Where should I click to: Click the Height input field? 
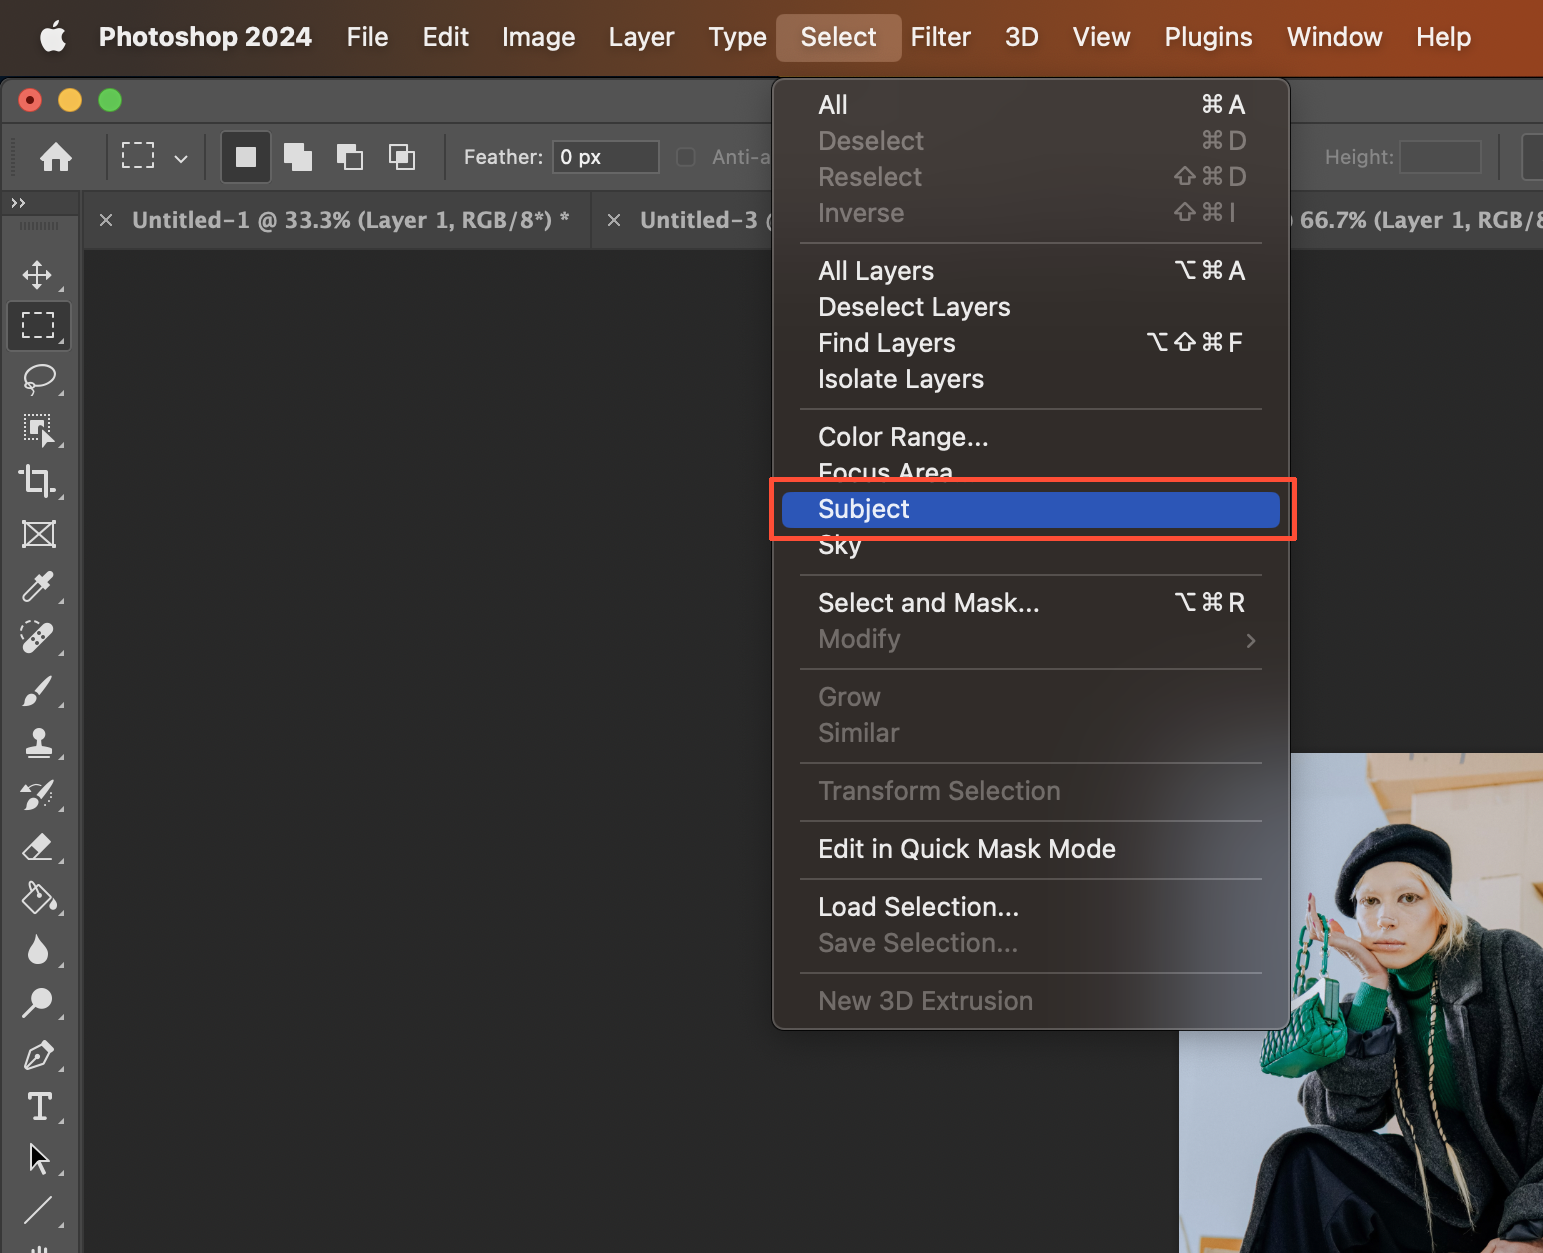click(1440, 157)
